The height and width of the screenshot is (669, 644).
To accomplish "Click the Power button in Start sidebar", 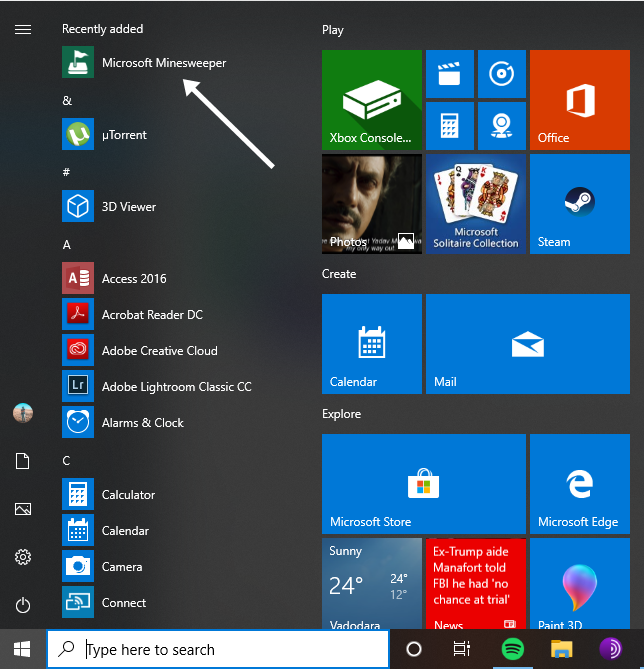I will click(x=23, y=605).
